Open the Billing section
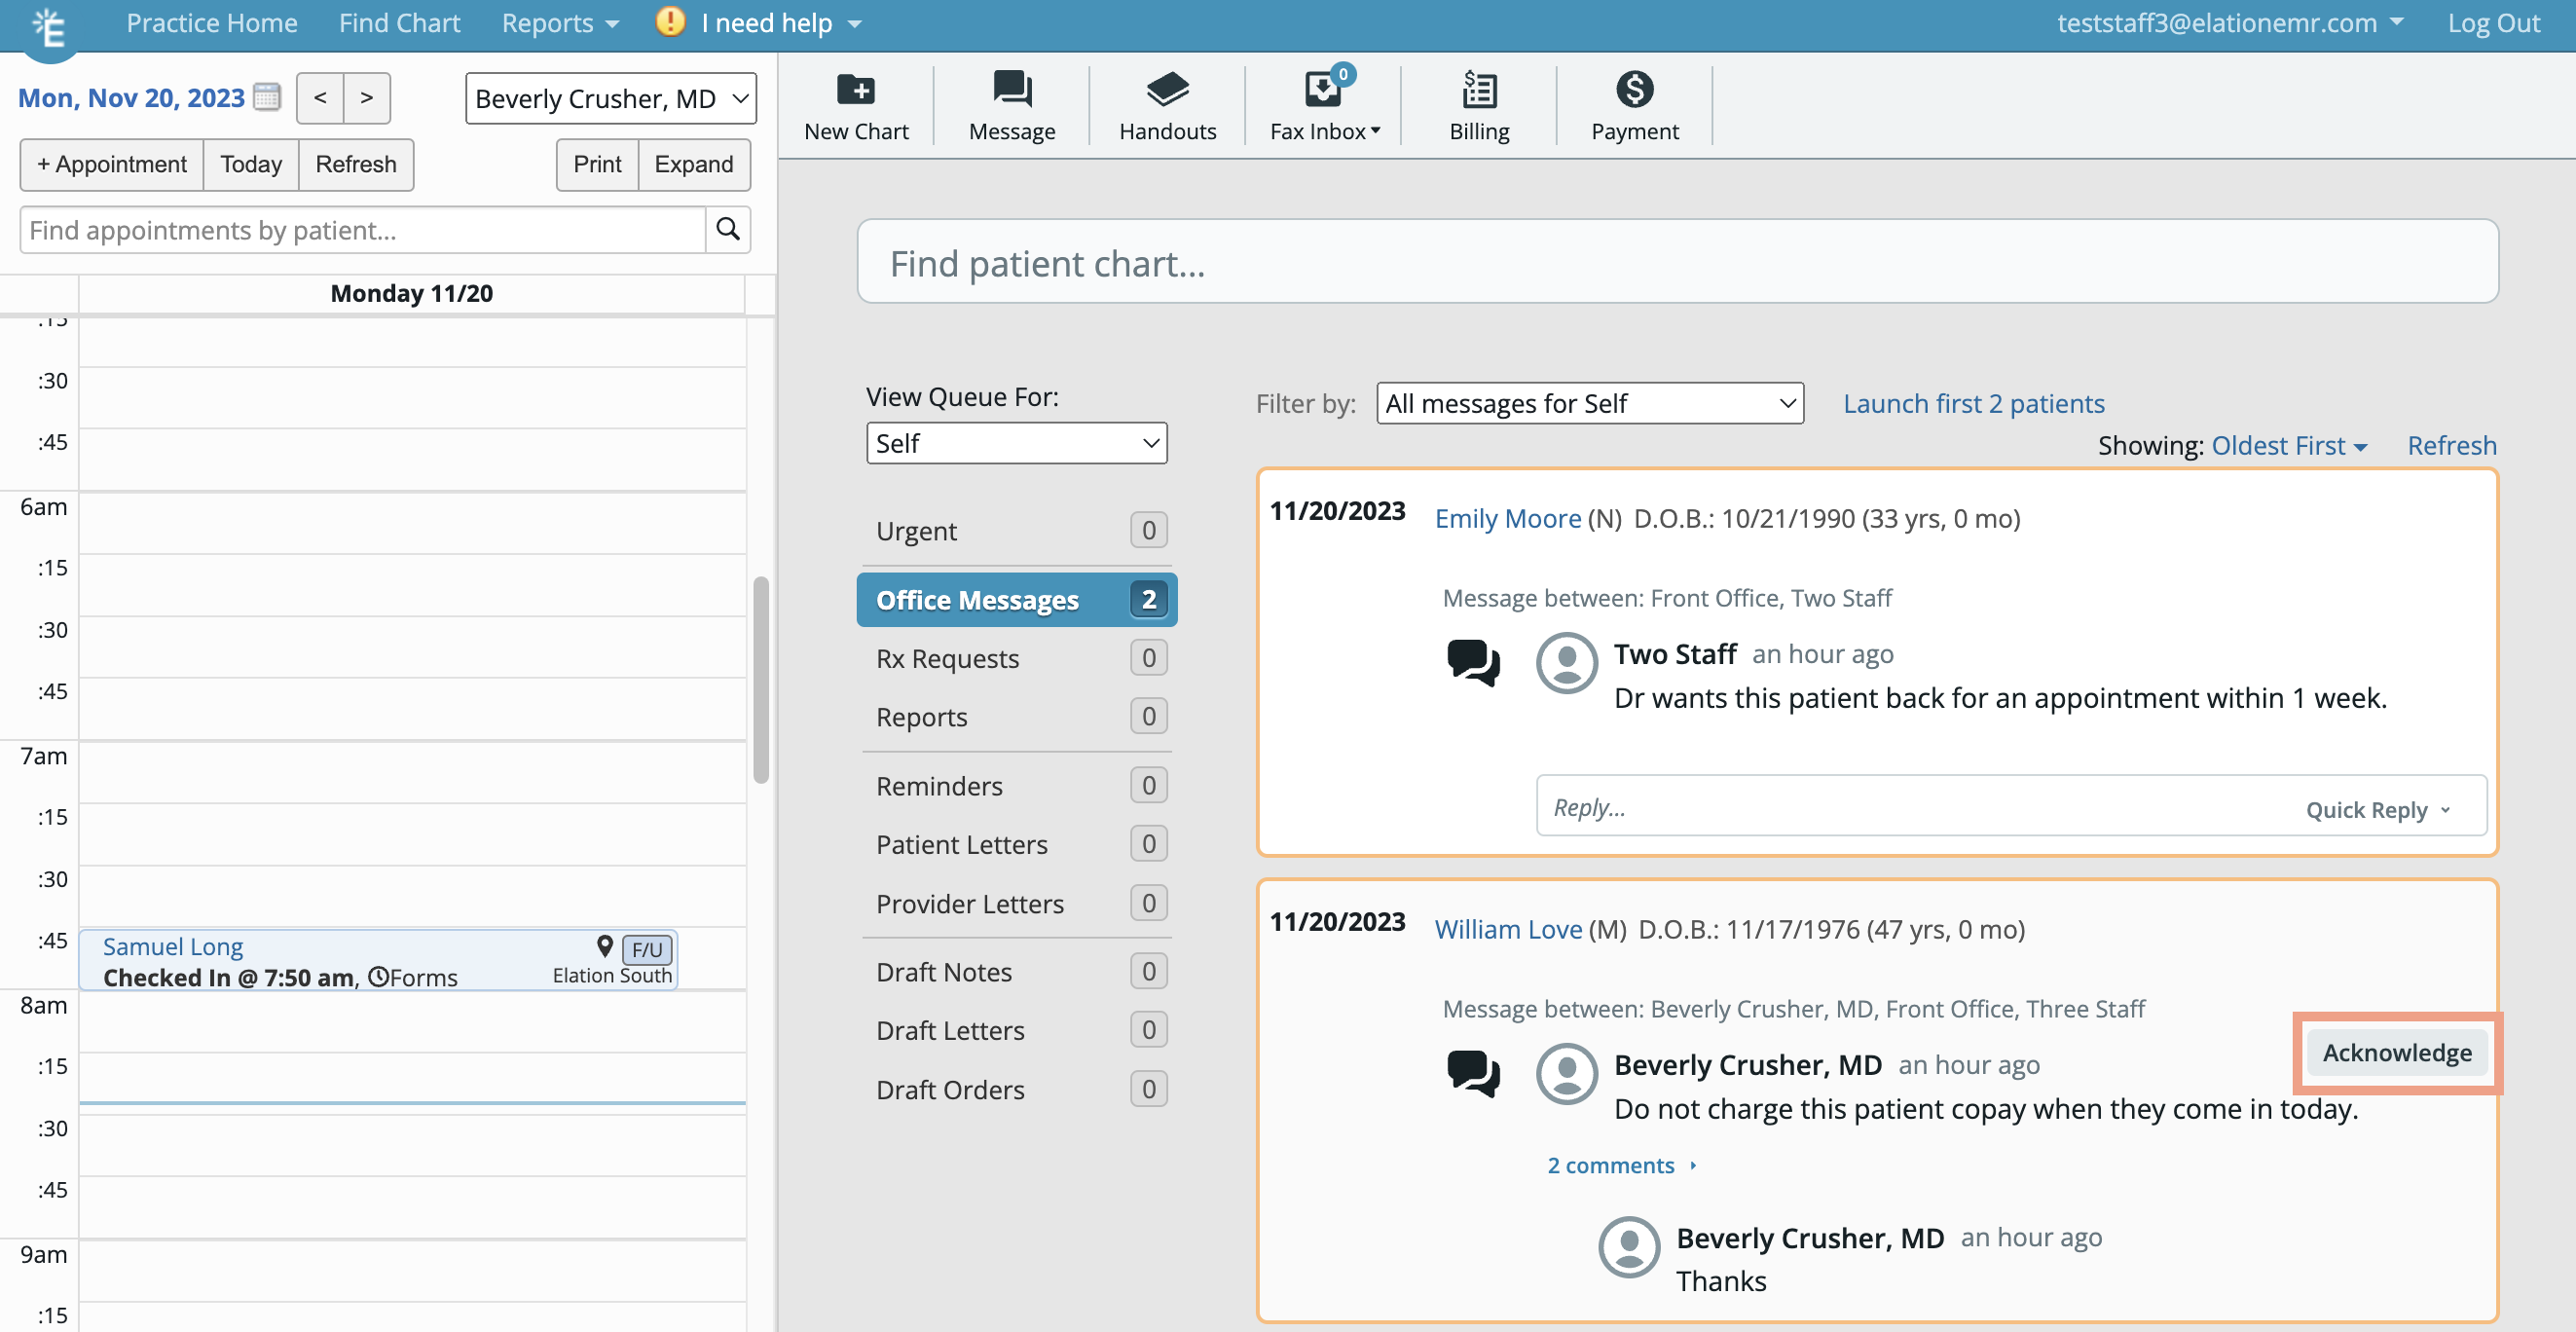Screen dimensions: 2576x1332 (x=1478, y=105)
